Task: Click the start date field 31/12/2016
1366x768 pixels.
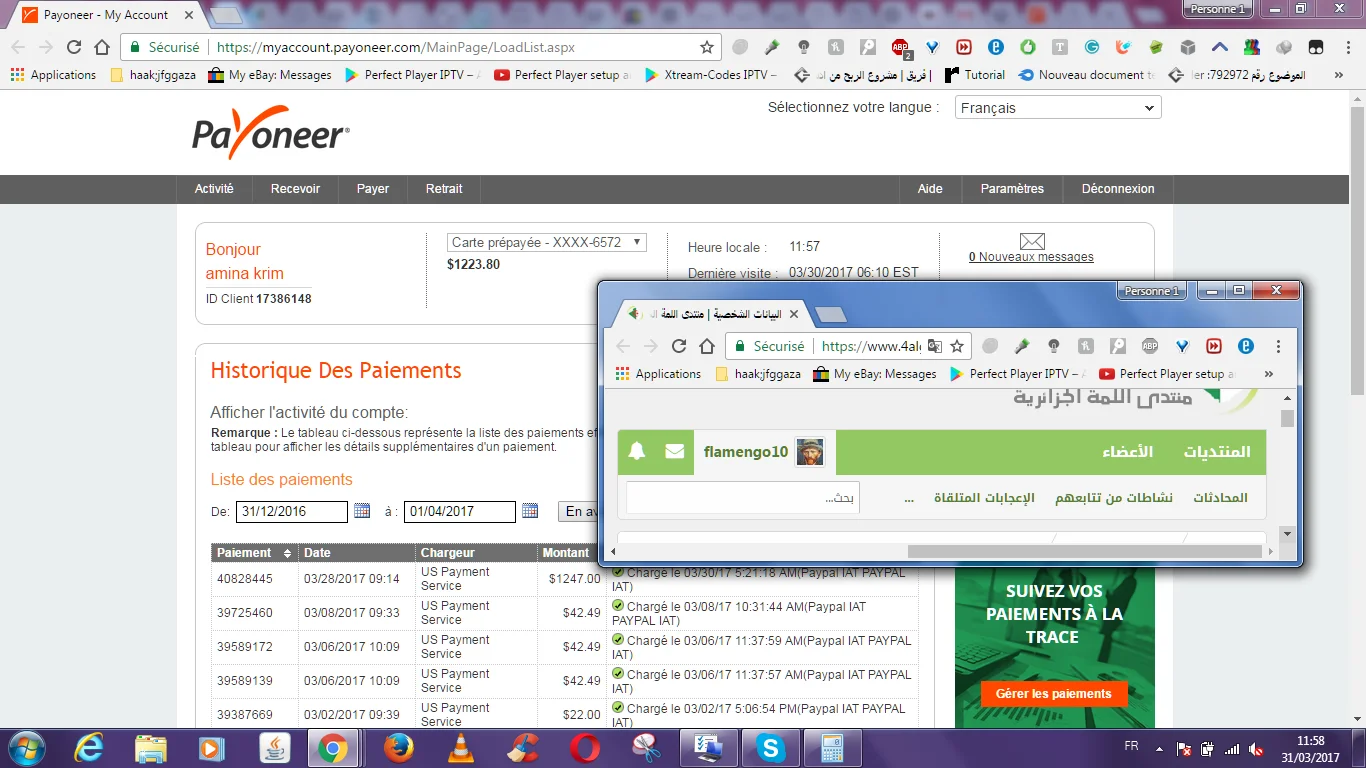Action: pyautogui.click(x=292, y=511)
